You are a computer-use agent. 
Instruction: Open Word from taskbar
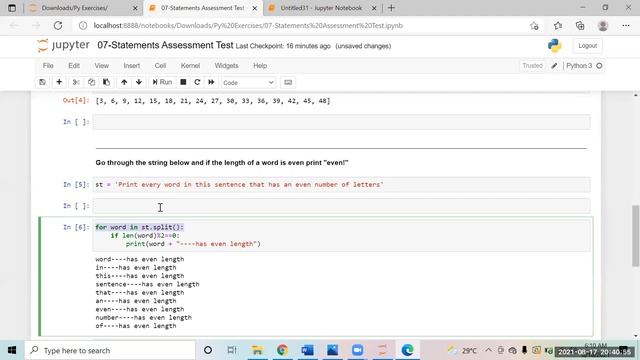[307, 350]
